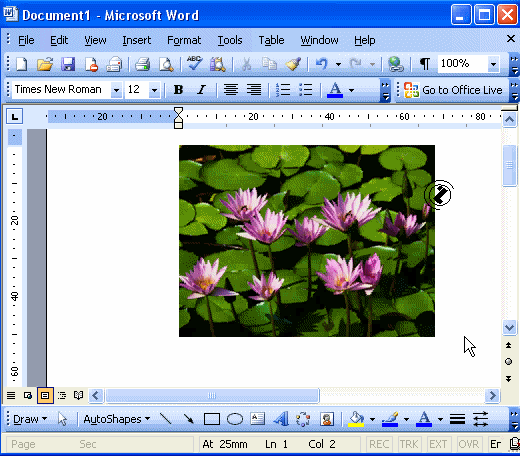This screenshot has height=456, width=520.
Task: Select the Format Painter brush icon
Action: pyautogui.click(x=293, y=64)
